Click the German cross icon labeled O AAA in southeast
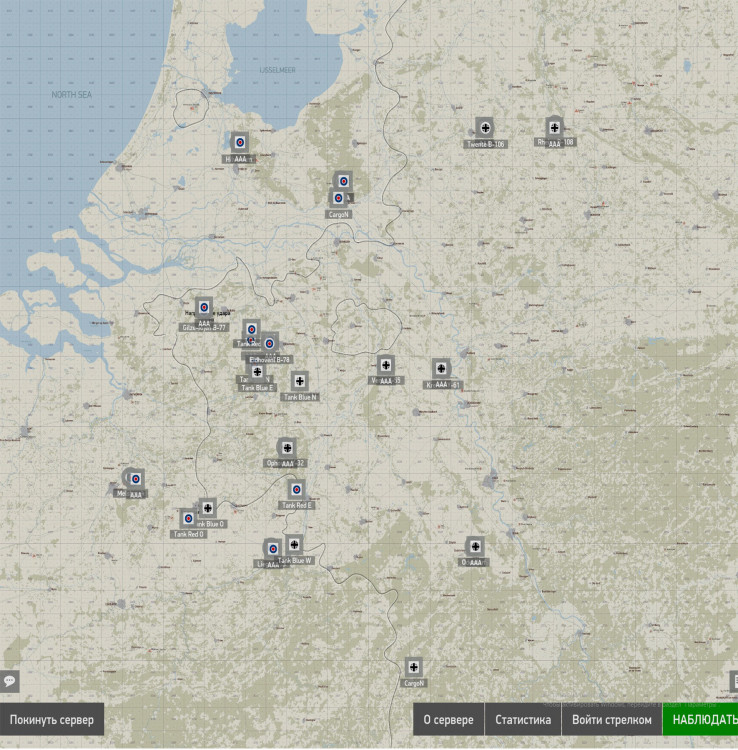 pyautogui.click(x=475, y=546)
